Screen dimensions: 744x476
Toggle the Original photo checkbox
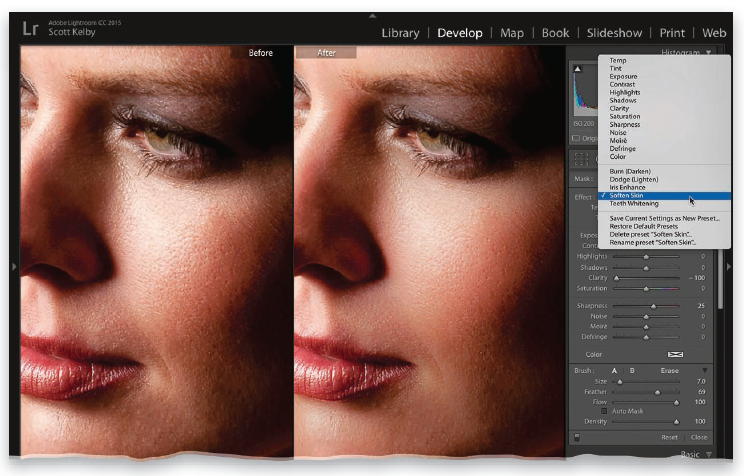(x=576, y=138)
